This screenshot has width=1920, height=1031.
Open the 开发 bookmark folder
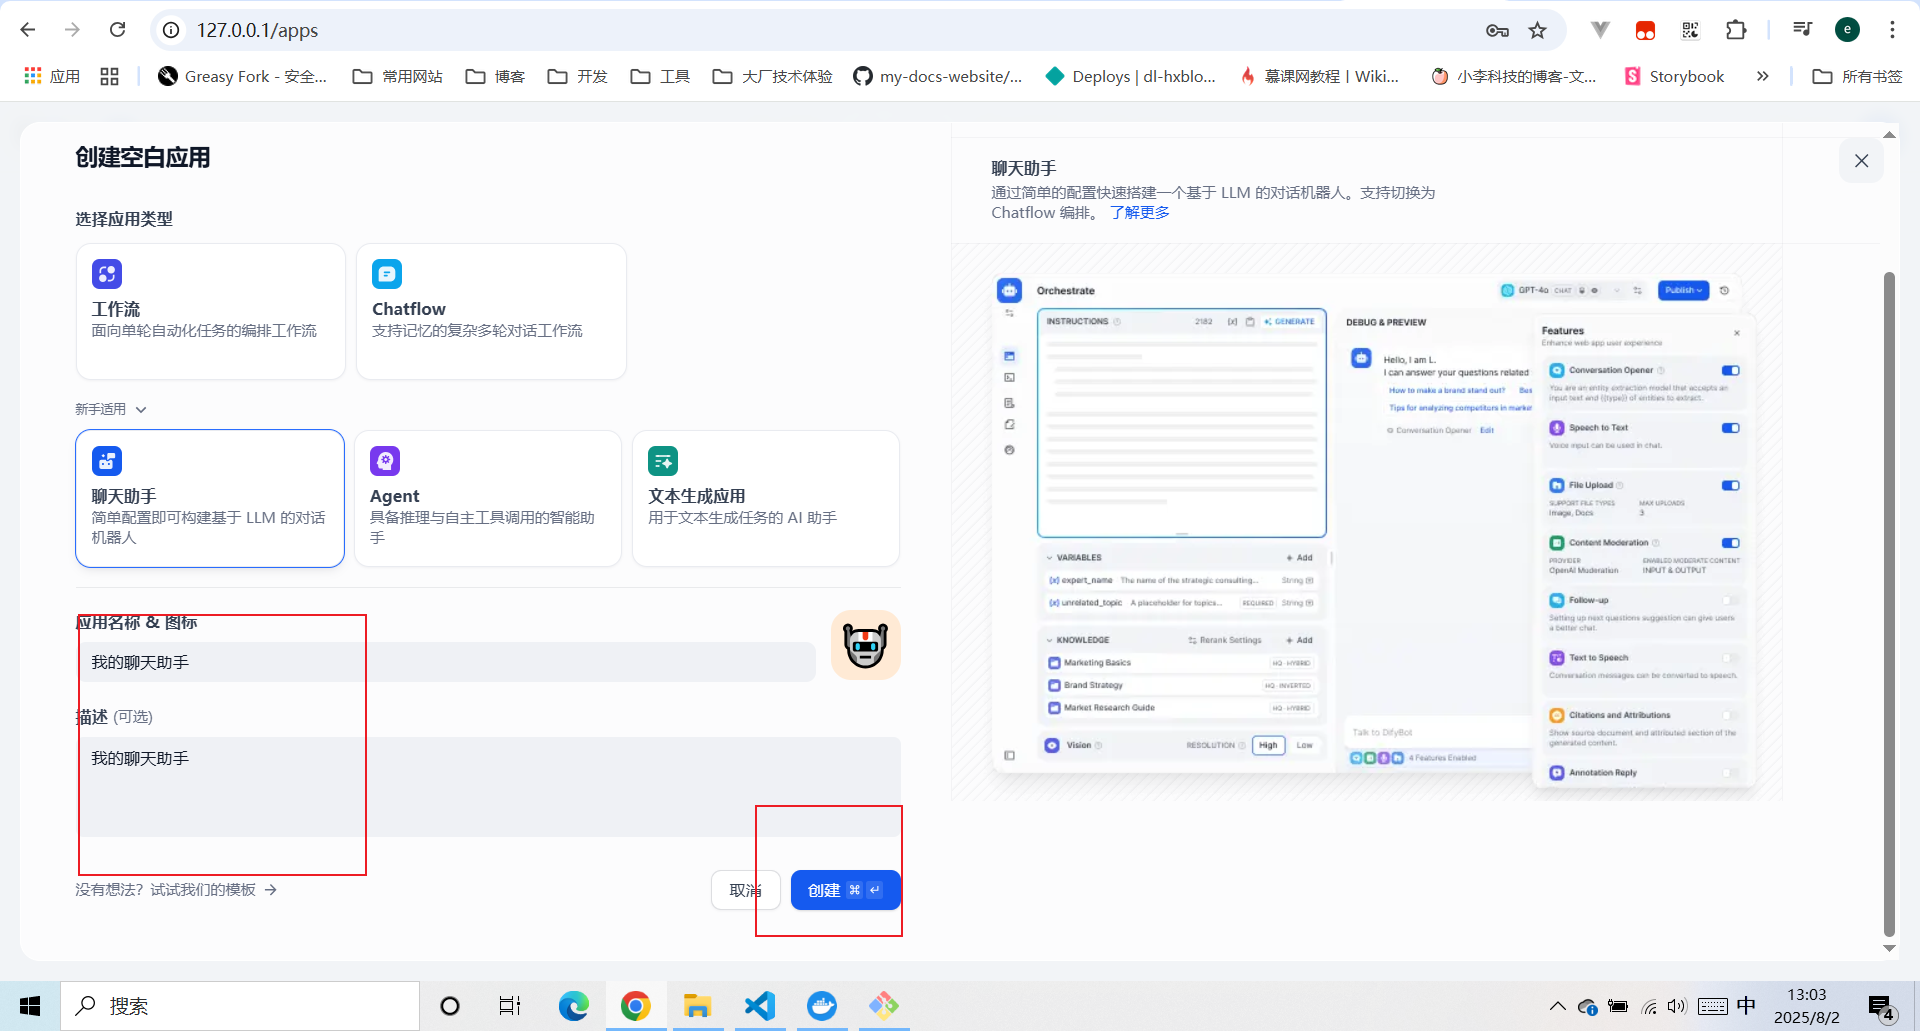point(578,76)
